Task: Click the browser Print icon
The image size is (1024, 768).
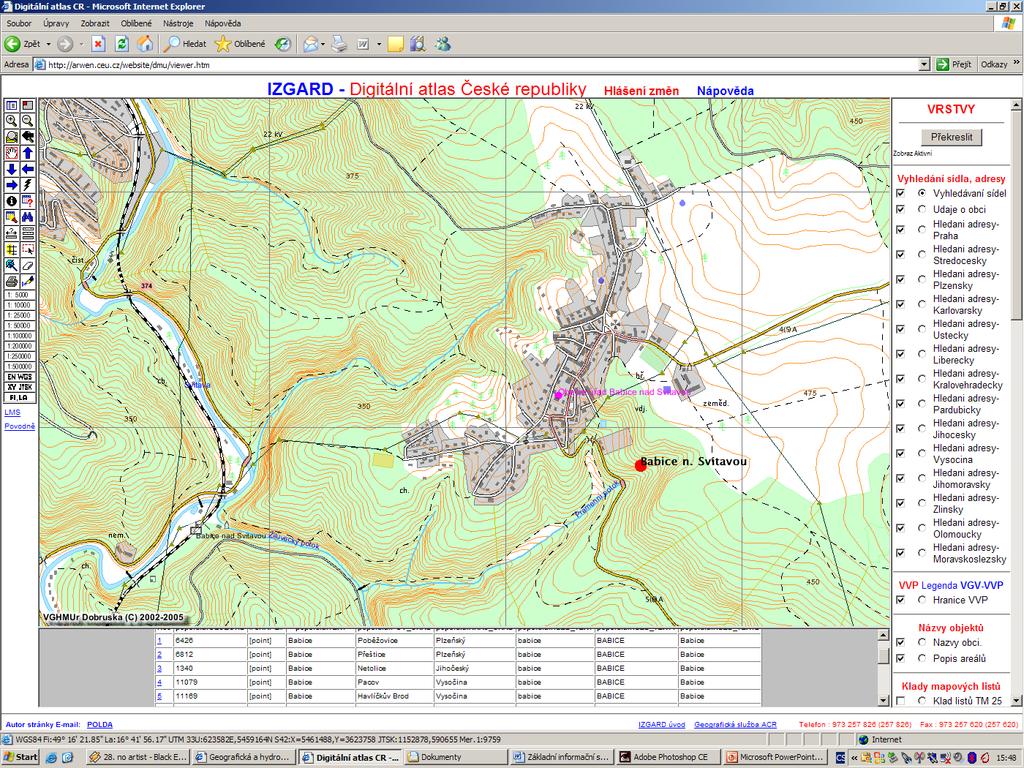Action: click(x=339, y=44)
